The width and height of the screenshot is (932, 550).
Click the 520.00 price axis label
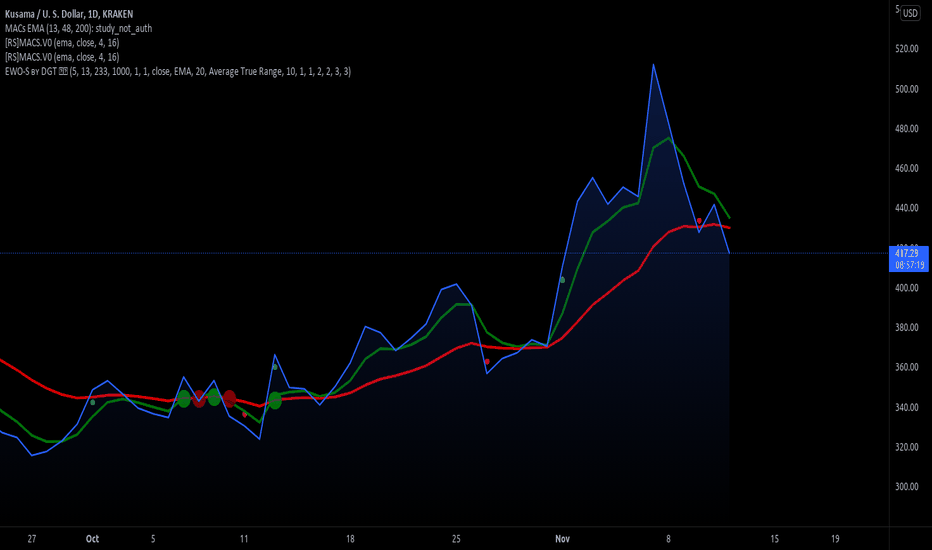[906, 49]
